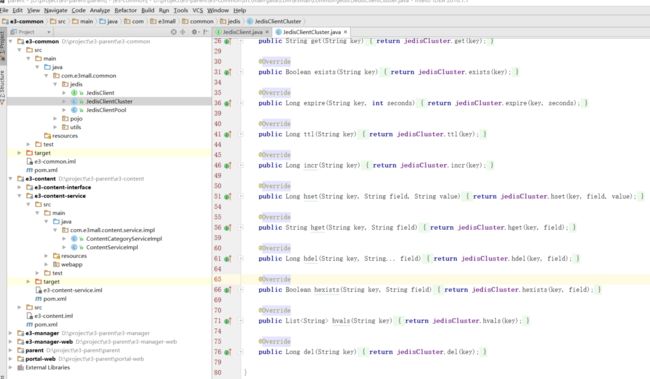The image size is (650, 379).
Task: Open the Project view type dropdown
Action: pos(49,32)
